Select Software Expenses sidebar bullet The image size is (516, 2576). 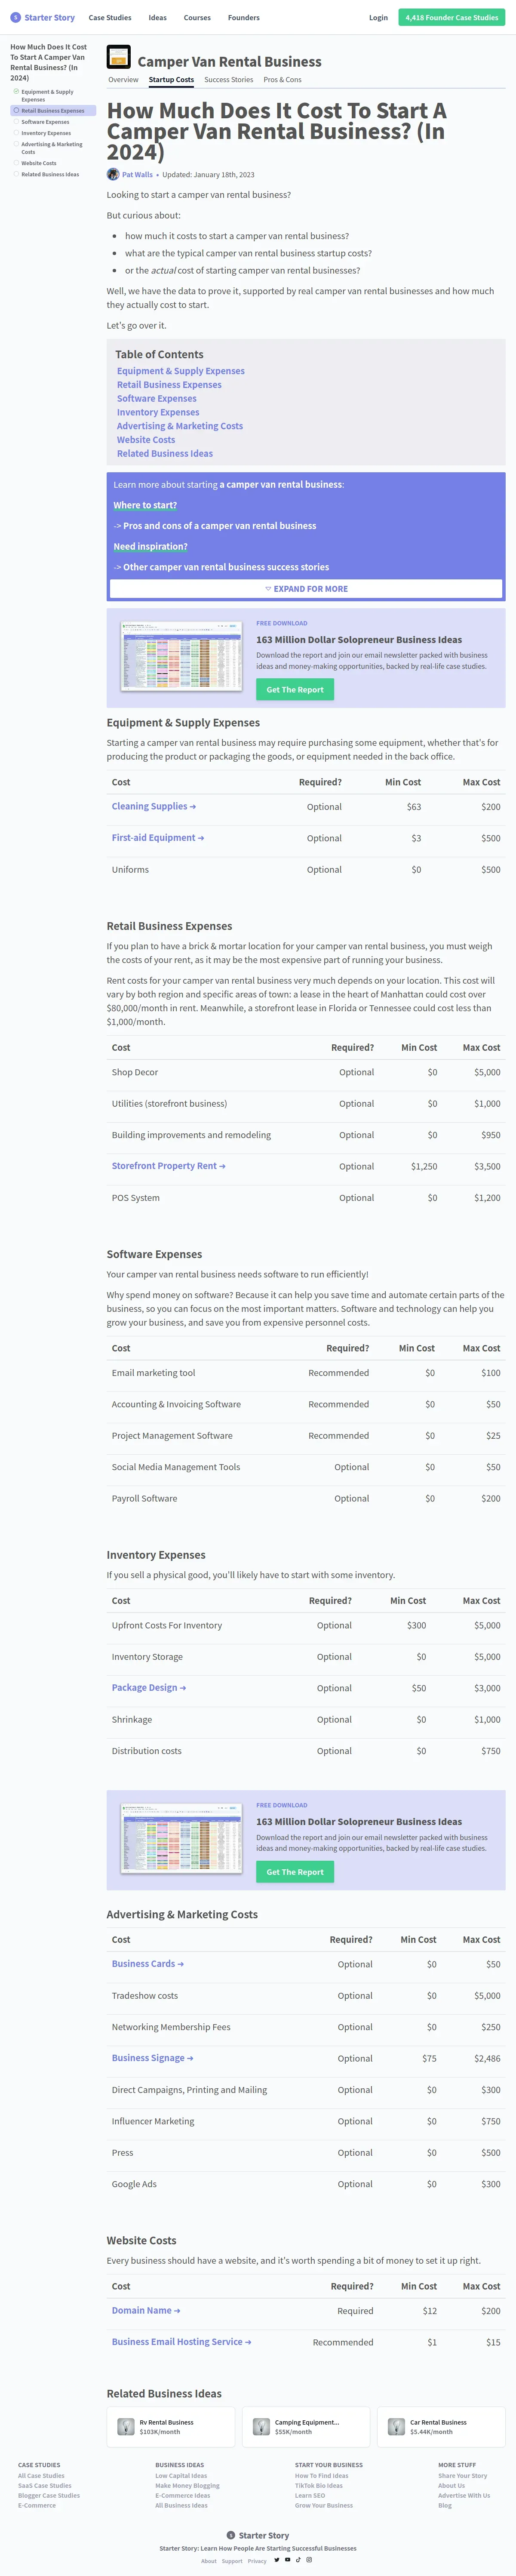tap(16, 122)
